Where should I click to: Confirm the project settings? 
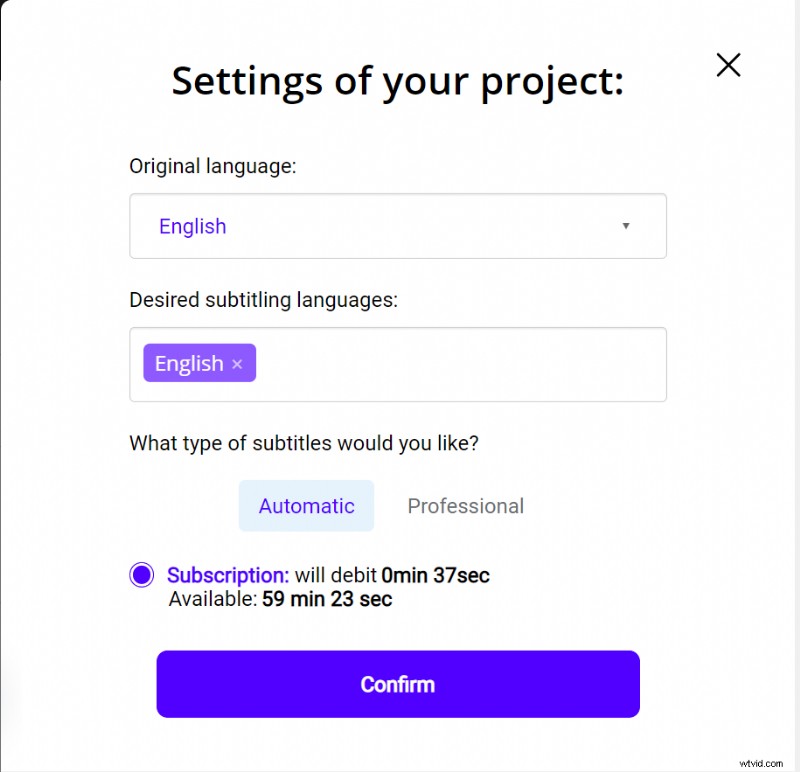(397, 684)
